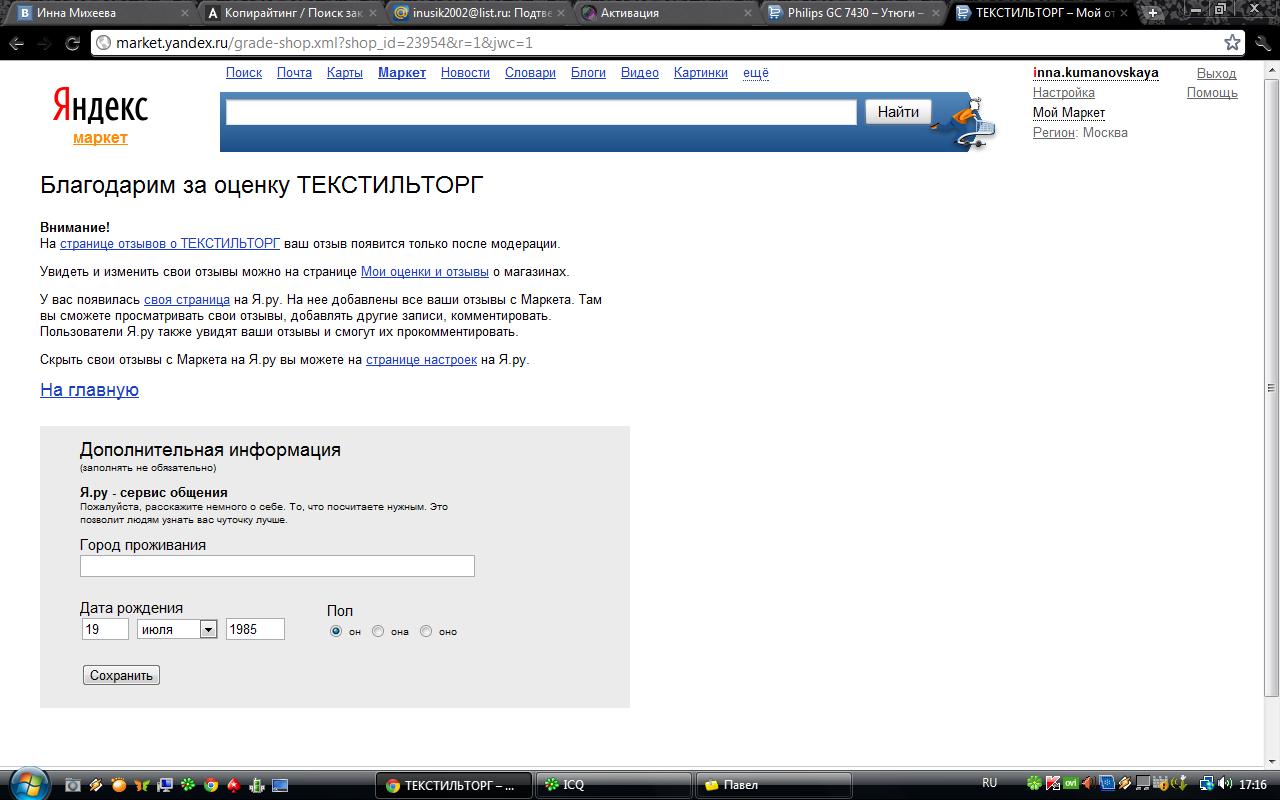This screenshot has height=800, width=1280.
Task: Open a new browser tab
Action: coord(1153,13)
